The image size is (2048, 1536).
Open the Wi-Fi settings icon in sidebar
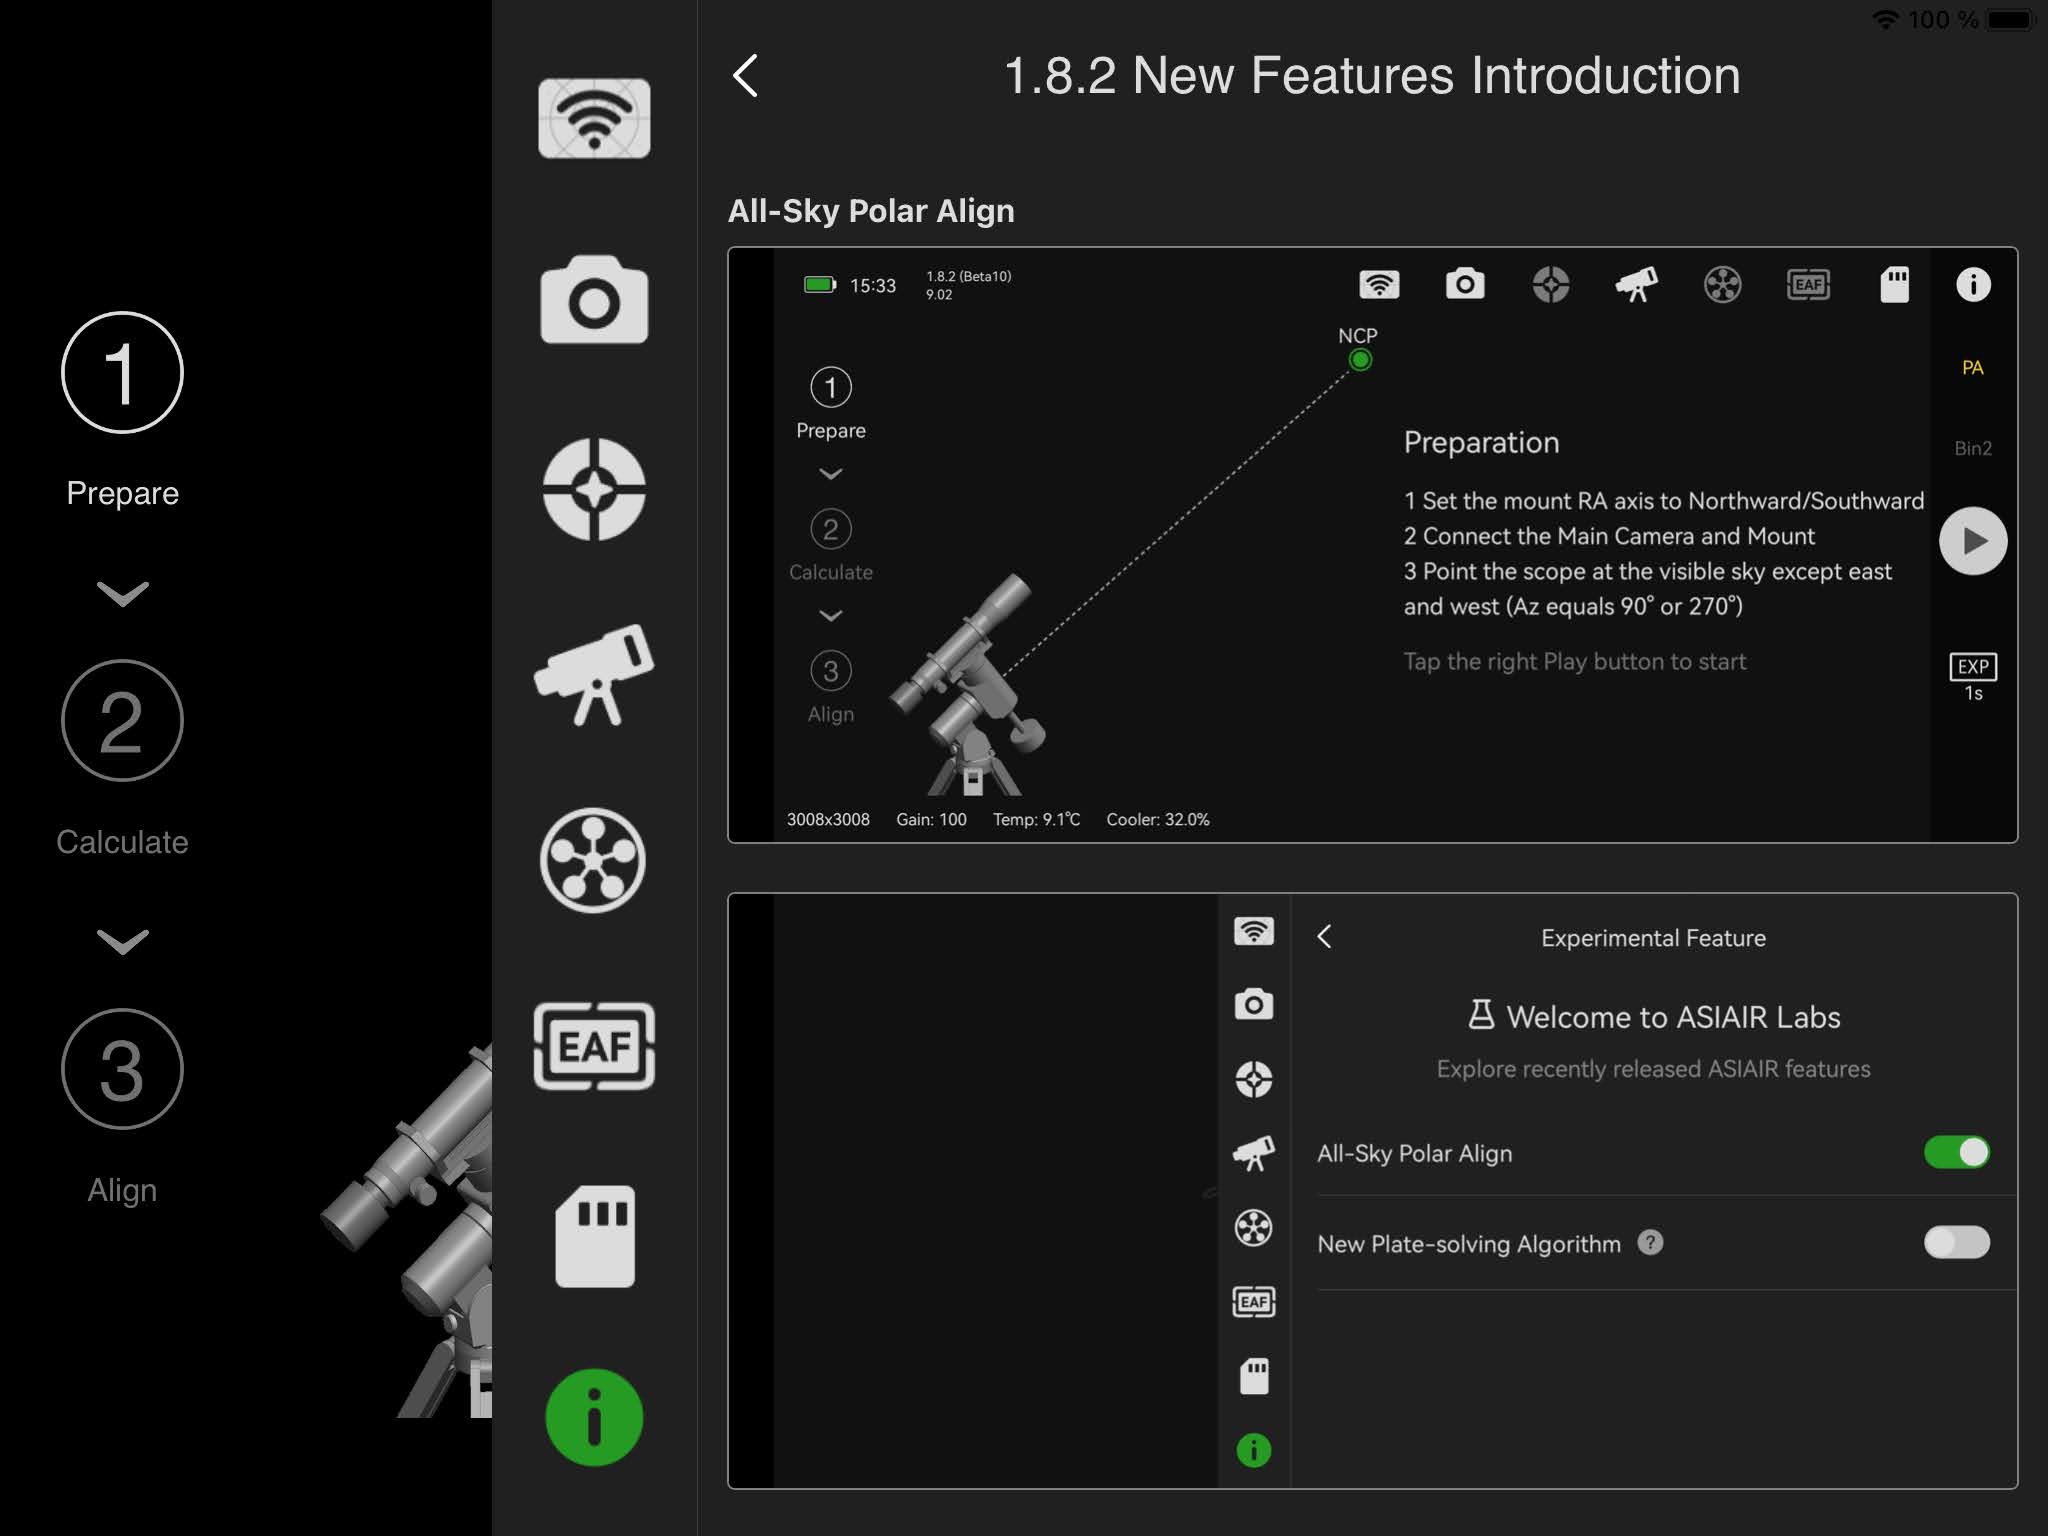[594, 119]
